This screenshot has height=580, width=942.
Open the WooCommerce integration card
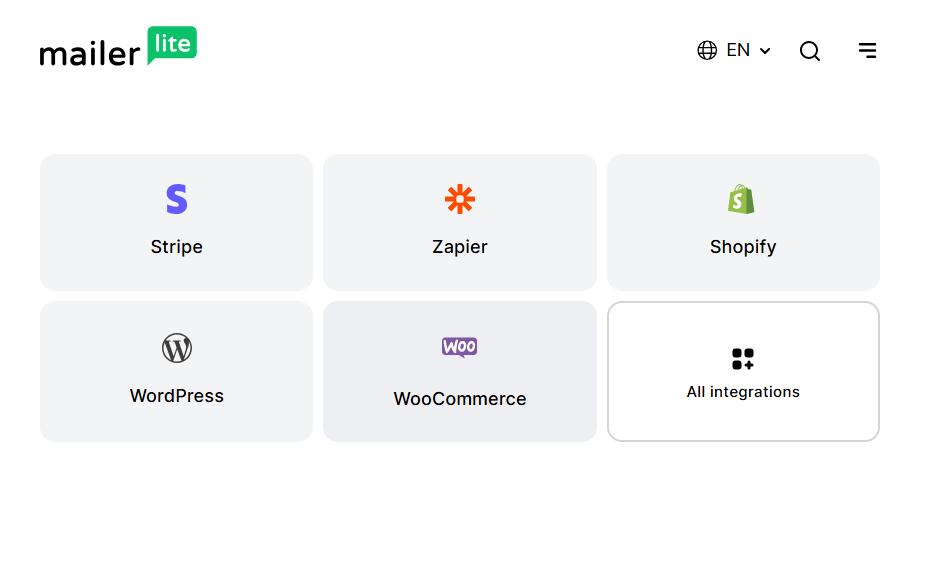459,371
